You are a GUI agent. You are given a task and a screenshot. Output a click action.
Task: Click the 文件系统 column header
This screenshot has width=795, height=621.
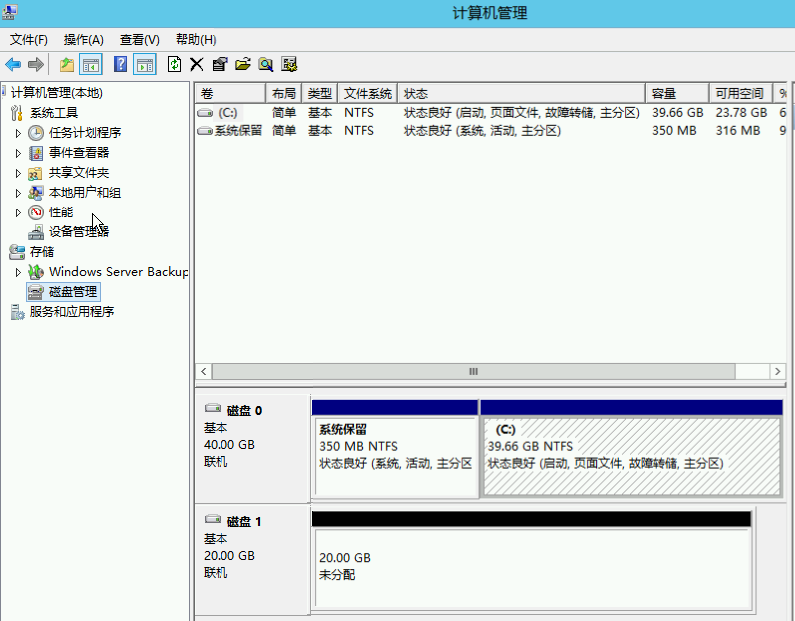[x=368, y=93]
